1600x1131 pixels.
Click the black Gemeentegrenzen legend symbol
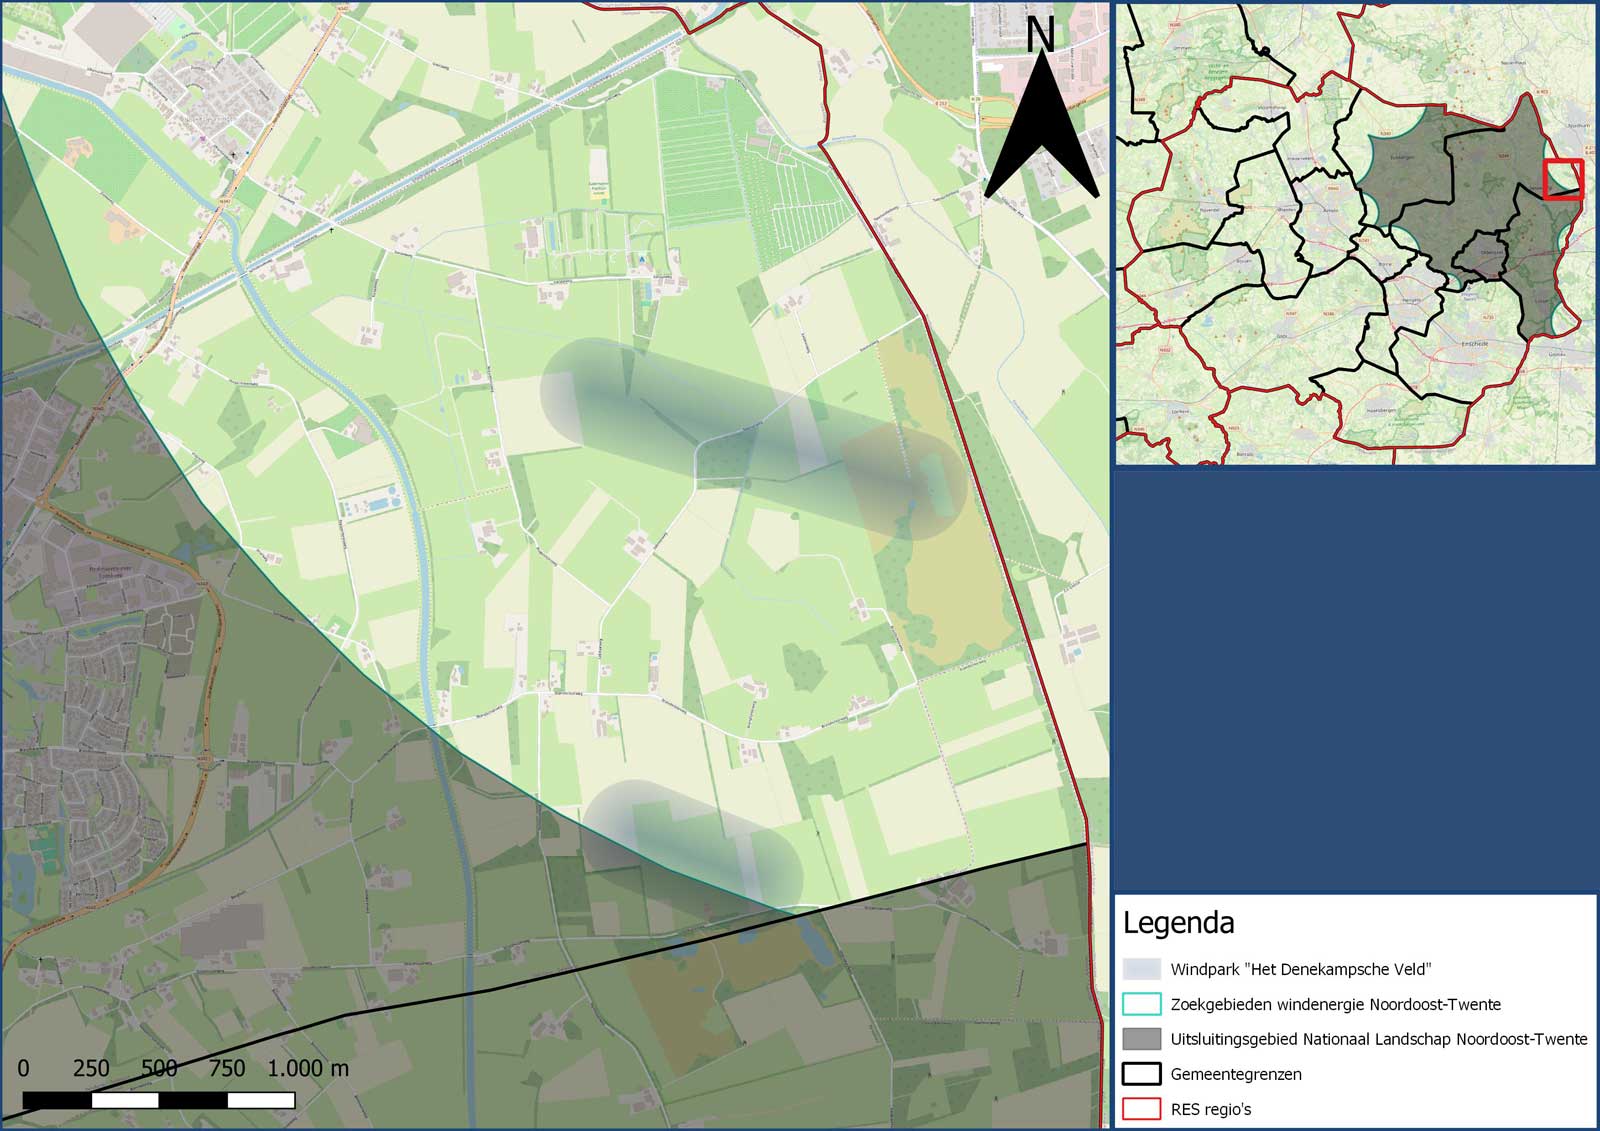pyautogui.click(x=1142, y=1072)
